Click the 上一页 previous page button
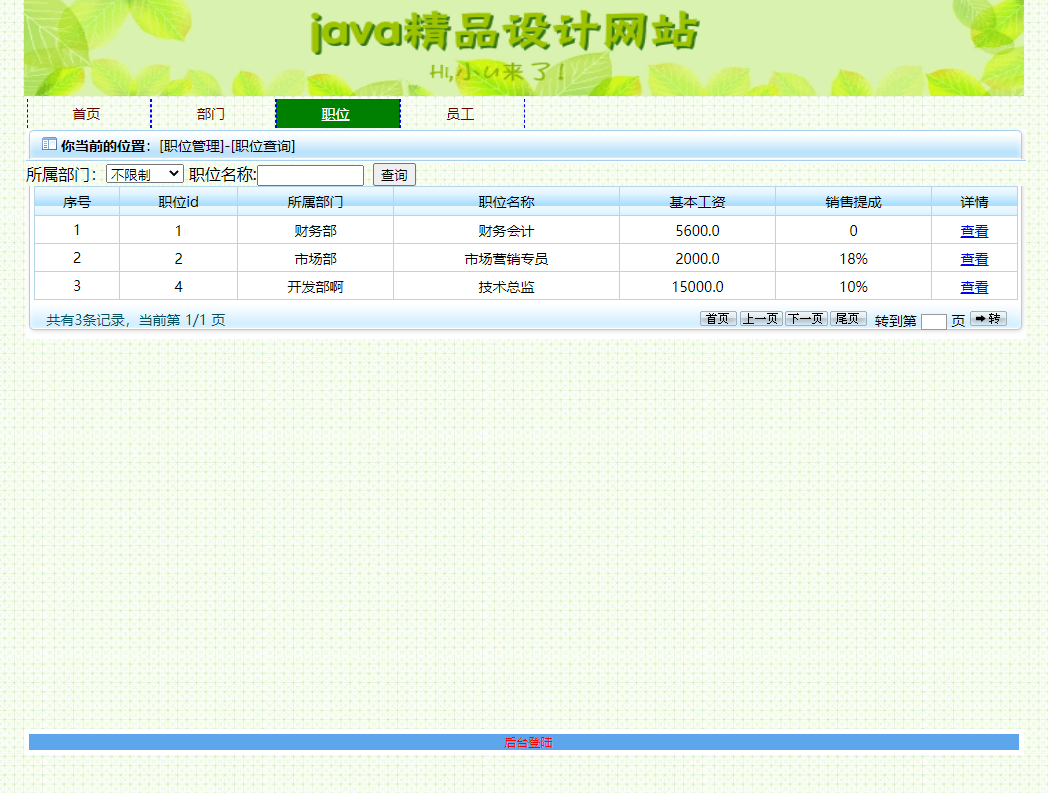Screen dimensions: 1048x793 point(760,319)
